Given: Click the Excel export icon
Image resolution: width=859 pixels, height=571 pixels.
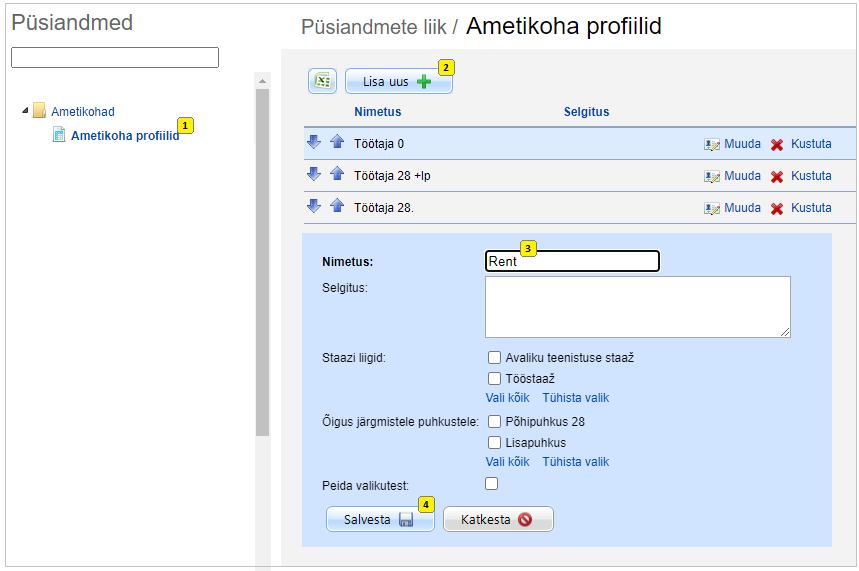Looking at the screenshot, I should tap(322, 81).
